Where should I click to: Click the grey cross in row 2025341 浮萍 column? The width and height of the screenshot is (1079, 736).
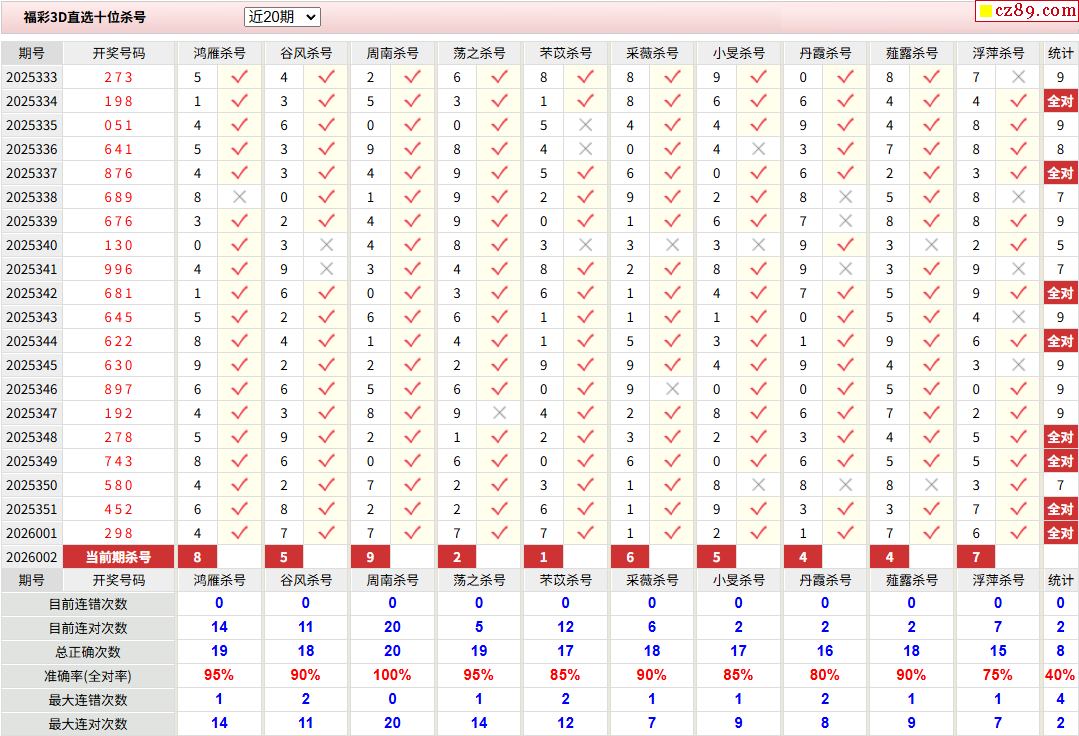tap(1018, 269)
